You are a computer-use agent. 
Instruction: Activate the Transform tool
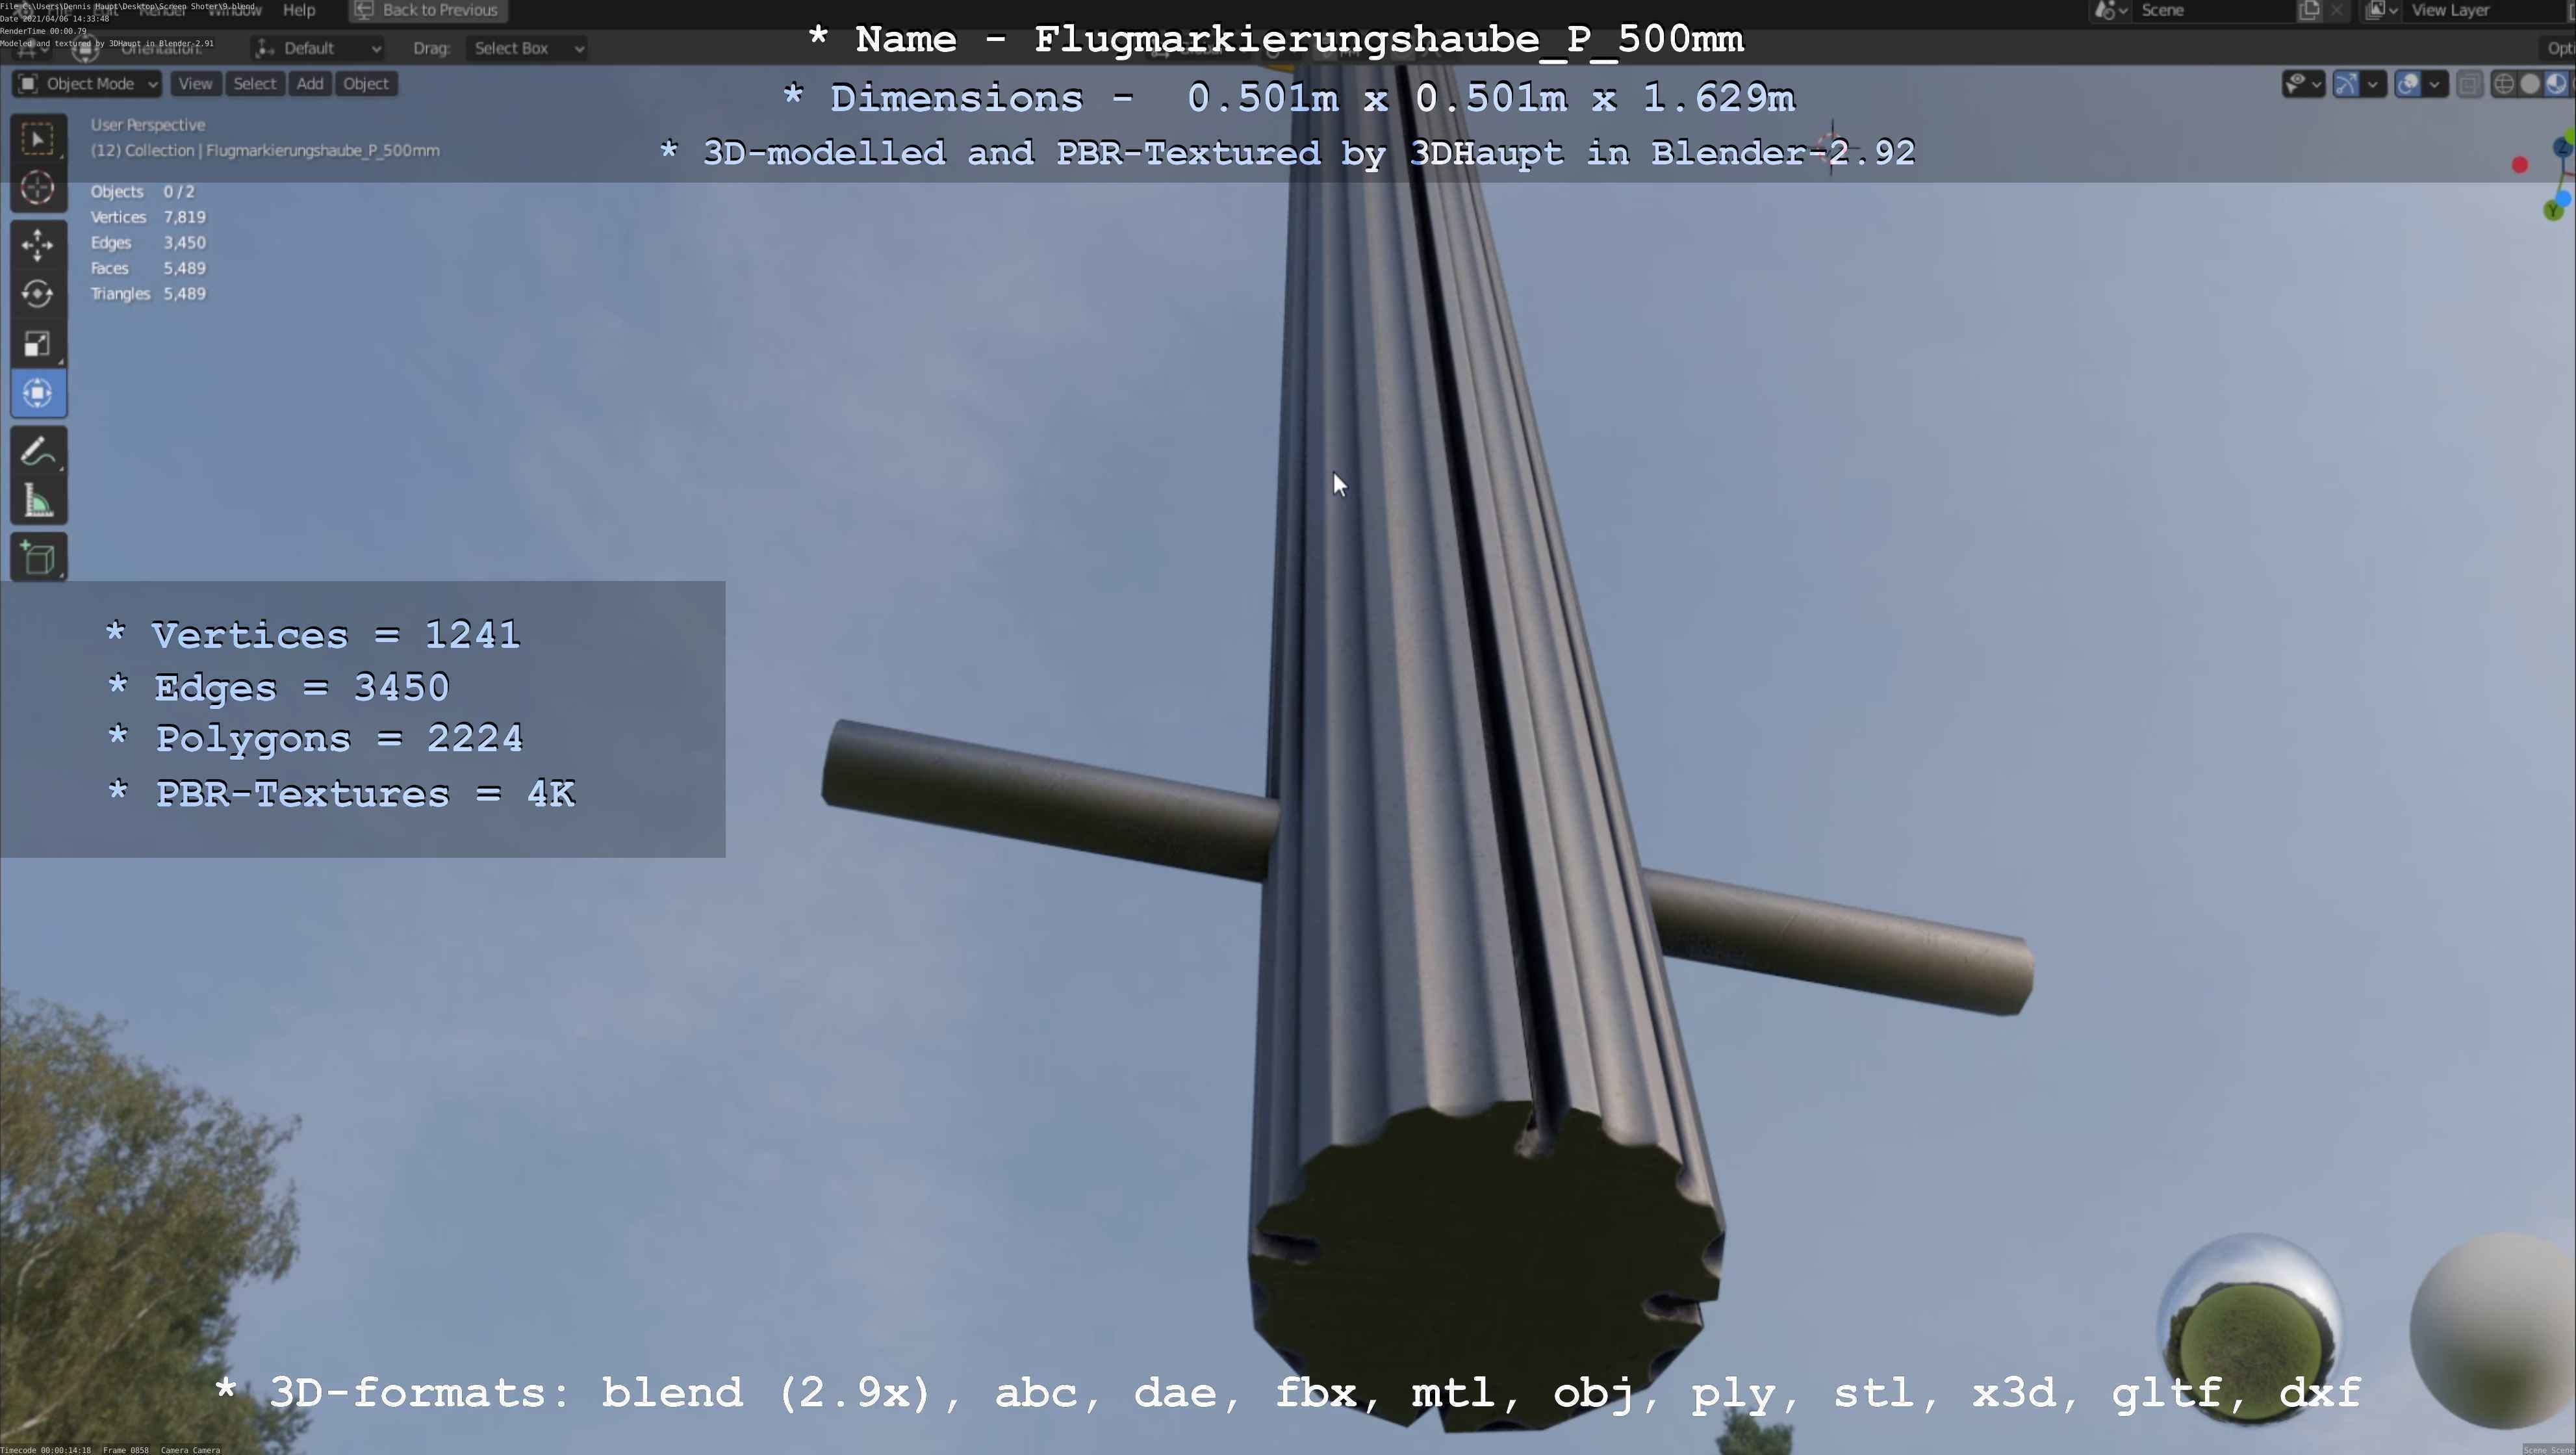[x=38, y=393]
